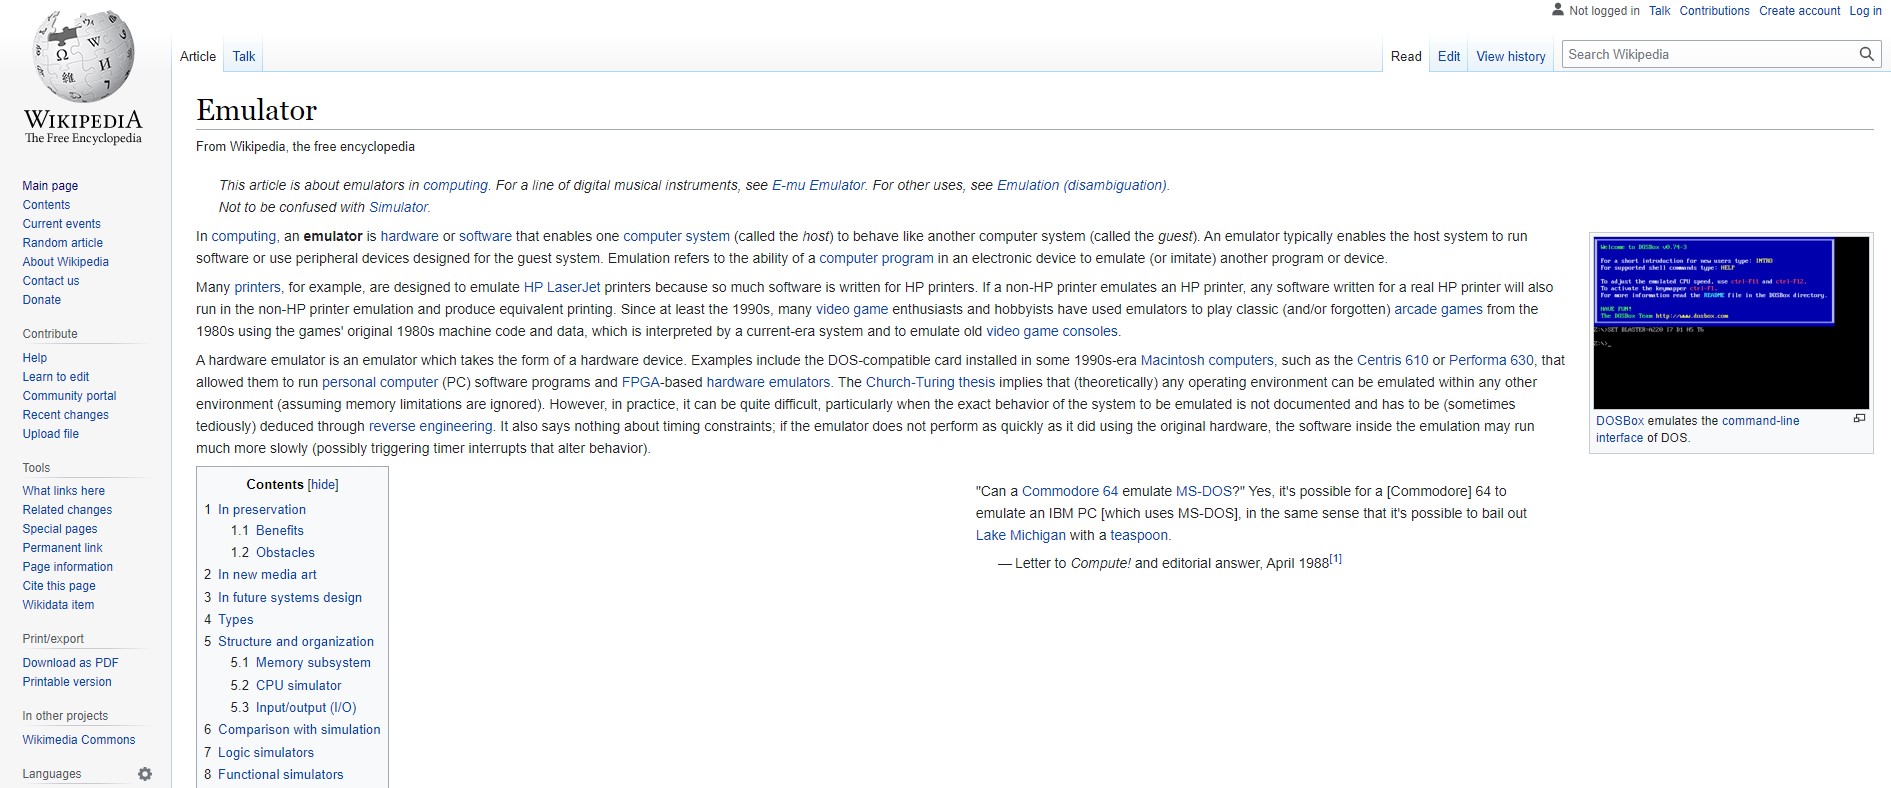Jump to Memory subsystem in contents
Image resolution: width=1891 pixels, height=788 pixels.
pyautogui.click(x=313, y=662)
